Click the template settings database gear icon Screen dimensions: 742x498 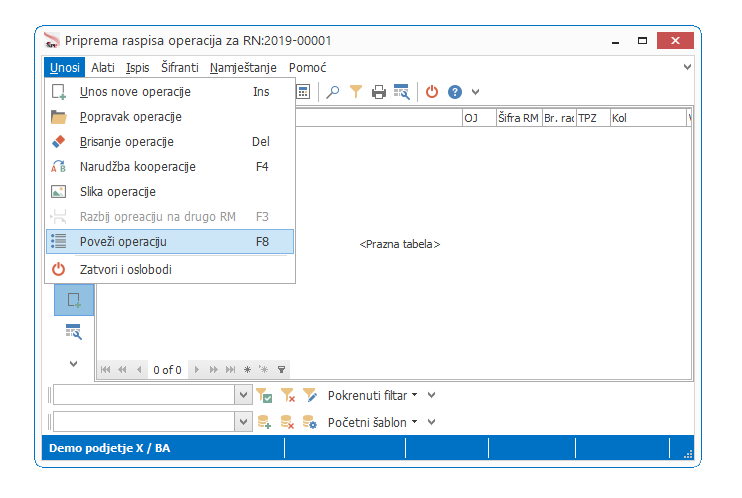pyautogui.click(x=310, y=422)
